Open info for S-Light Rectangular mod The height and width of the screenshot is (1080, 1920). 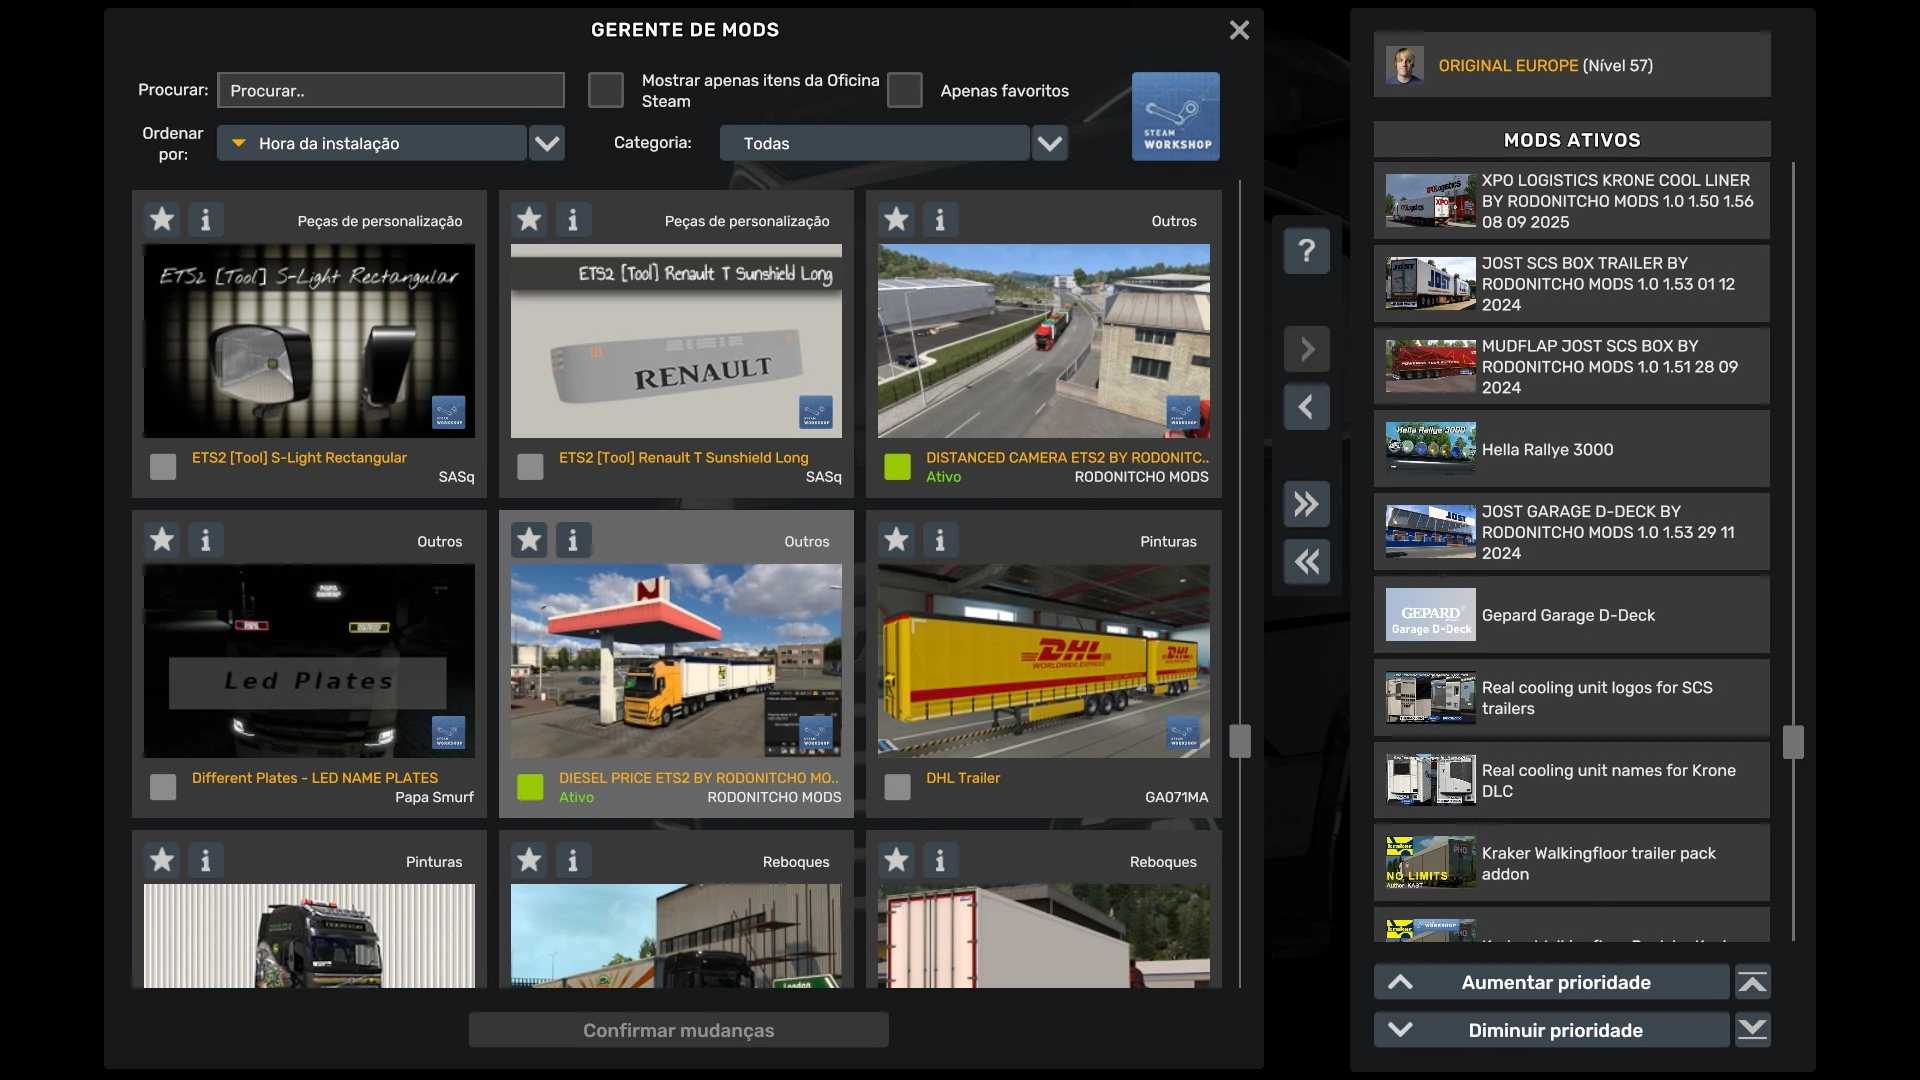(206, 220)
